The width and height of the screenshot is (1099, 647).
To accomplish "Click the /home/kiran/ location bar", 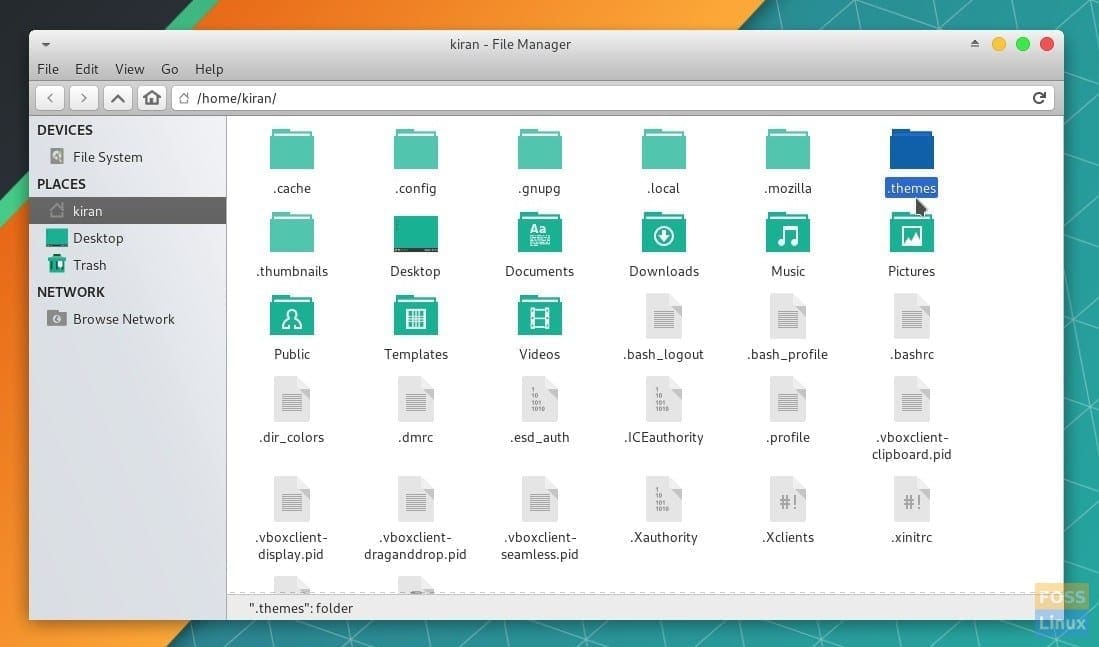I will point(613,98).
